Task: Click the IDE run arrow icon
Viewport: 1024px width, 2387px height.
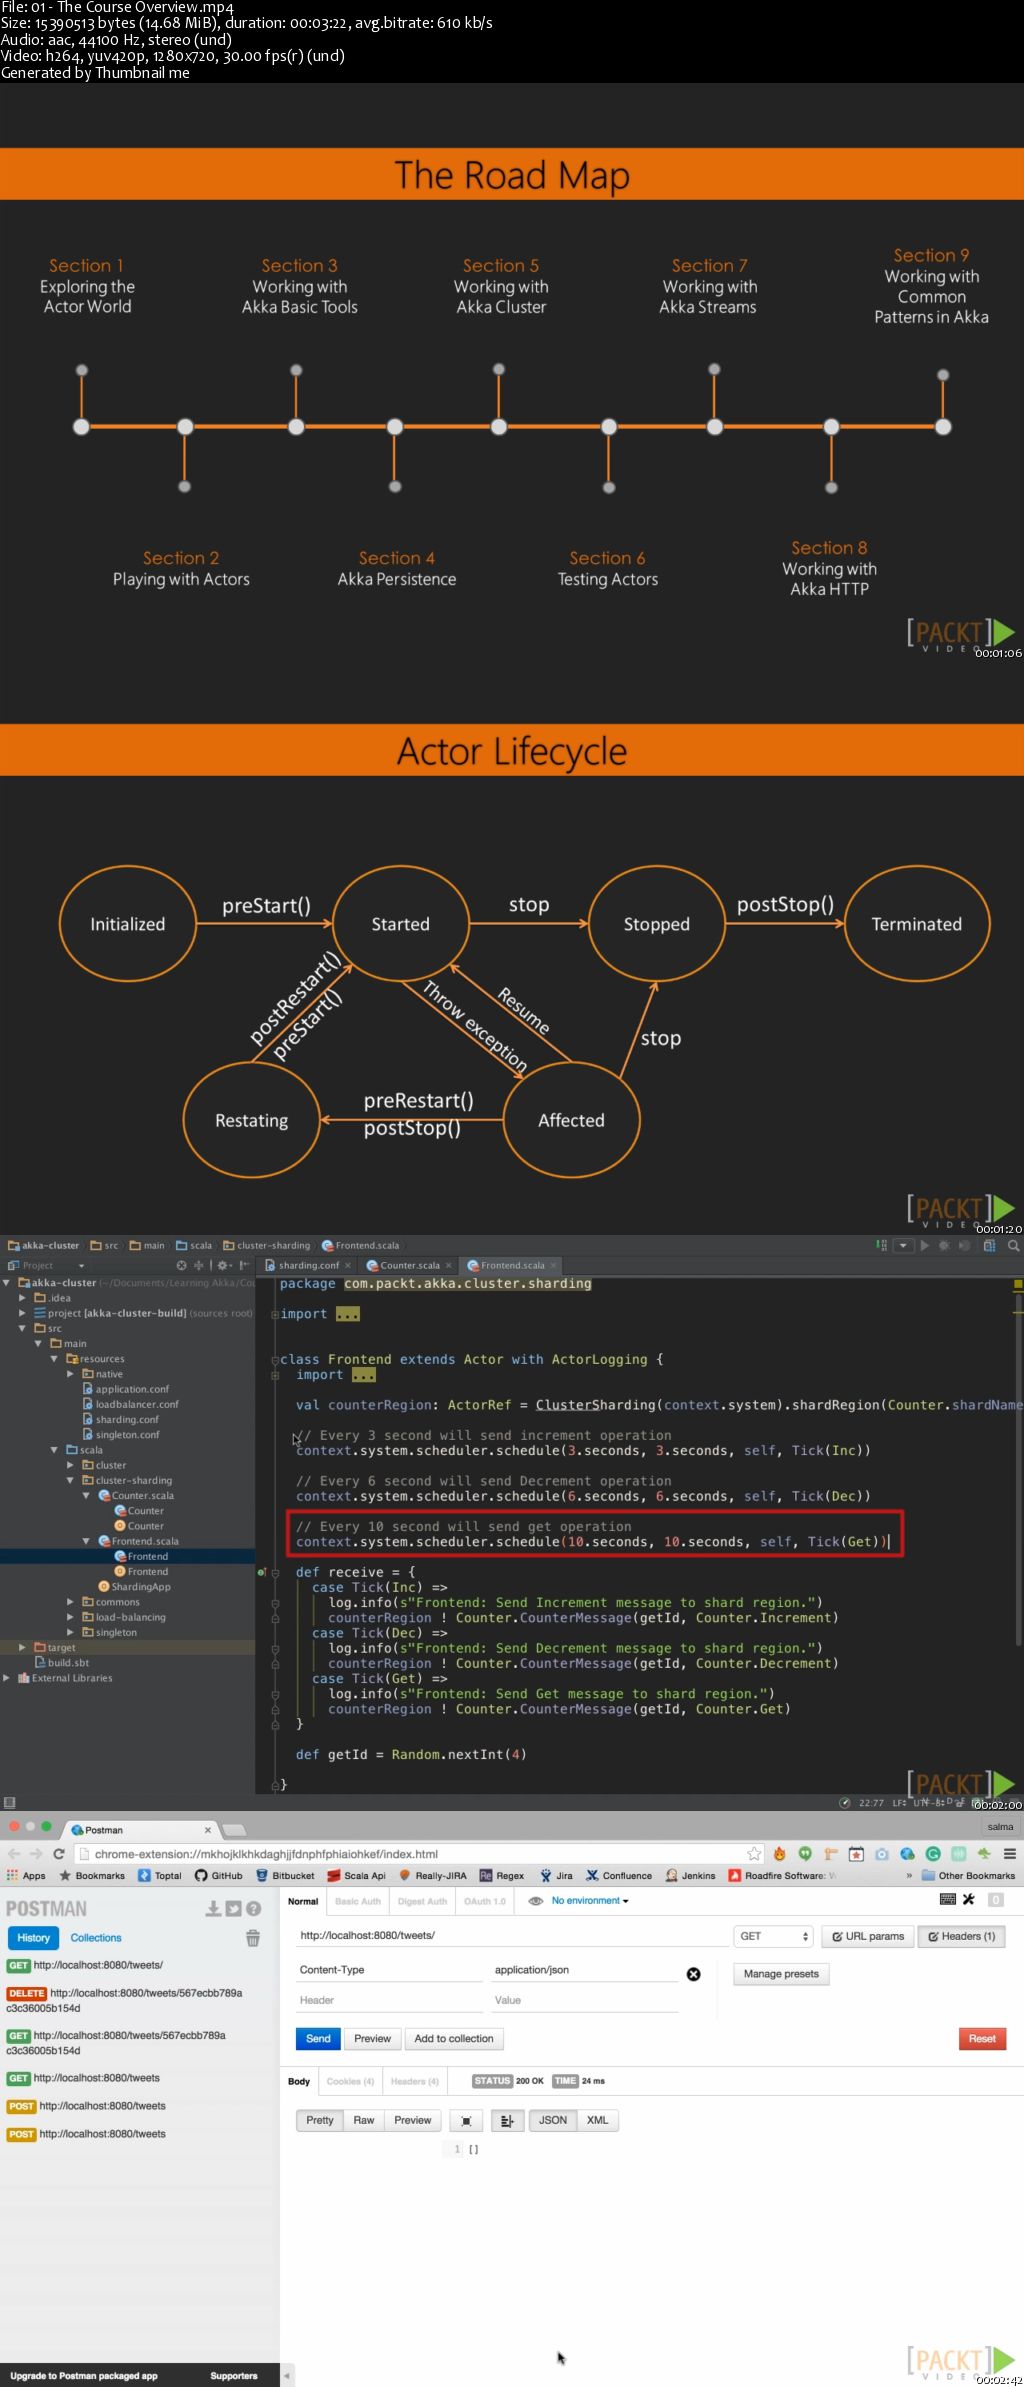Action: pyautogui.click(x=924, y=1246)
